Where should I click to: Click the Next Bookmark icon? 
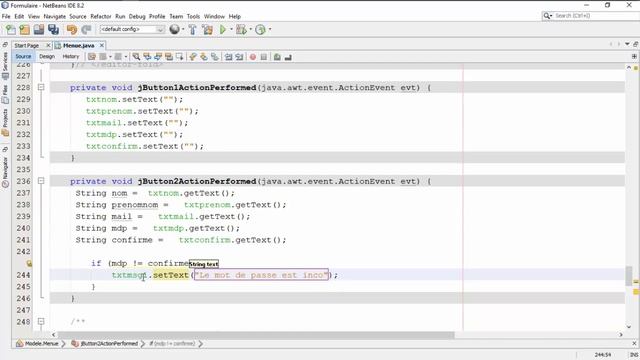pos(204,57)
